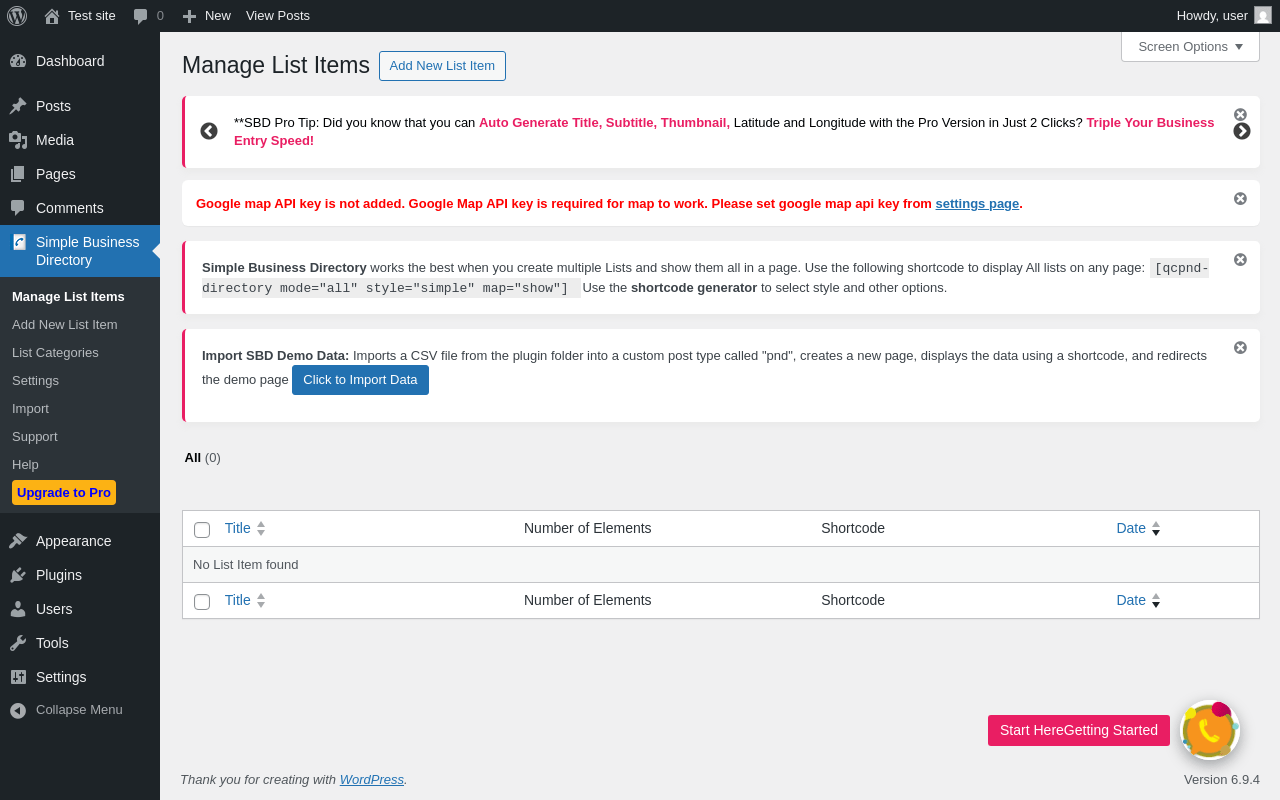Check the select-all checkbox in table header

click(x=202, y=530)
